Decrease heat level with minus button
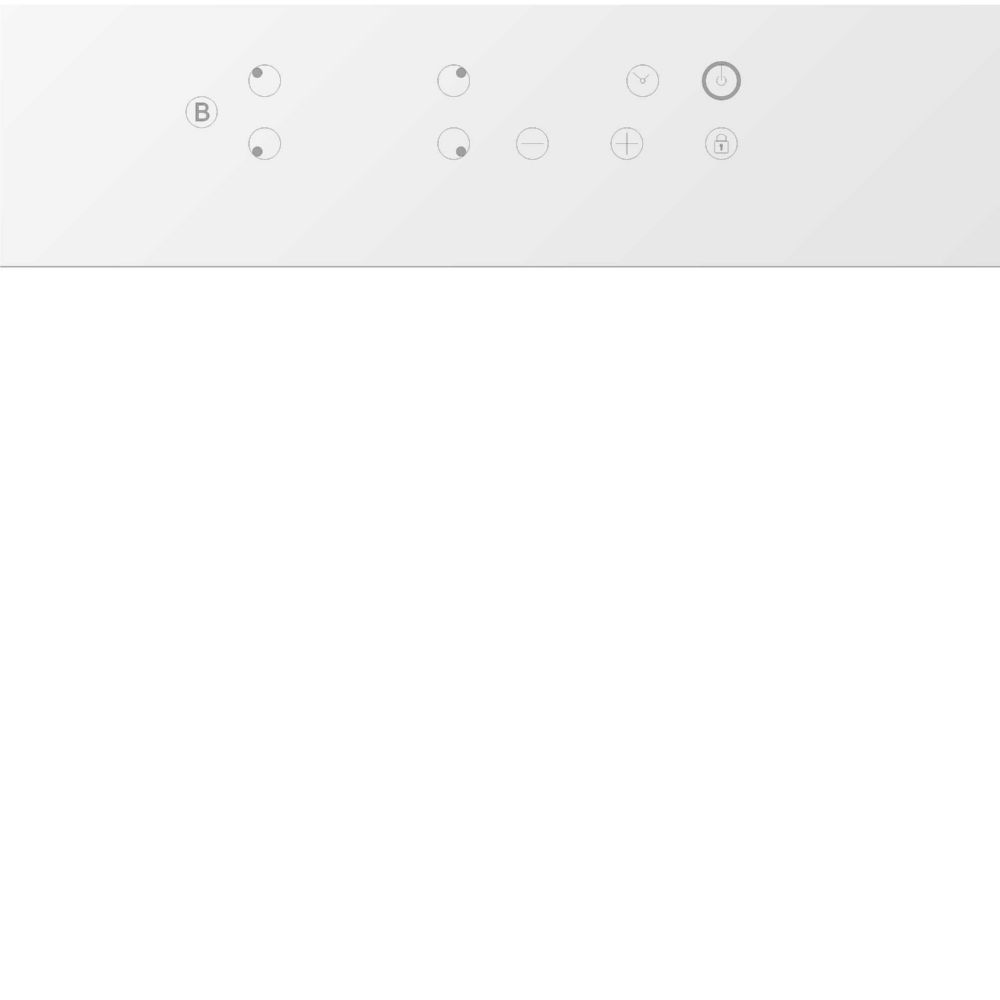The height and width of the screenshot is (1000, 1000). (x=533, y=143)
